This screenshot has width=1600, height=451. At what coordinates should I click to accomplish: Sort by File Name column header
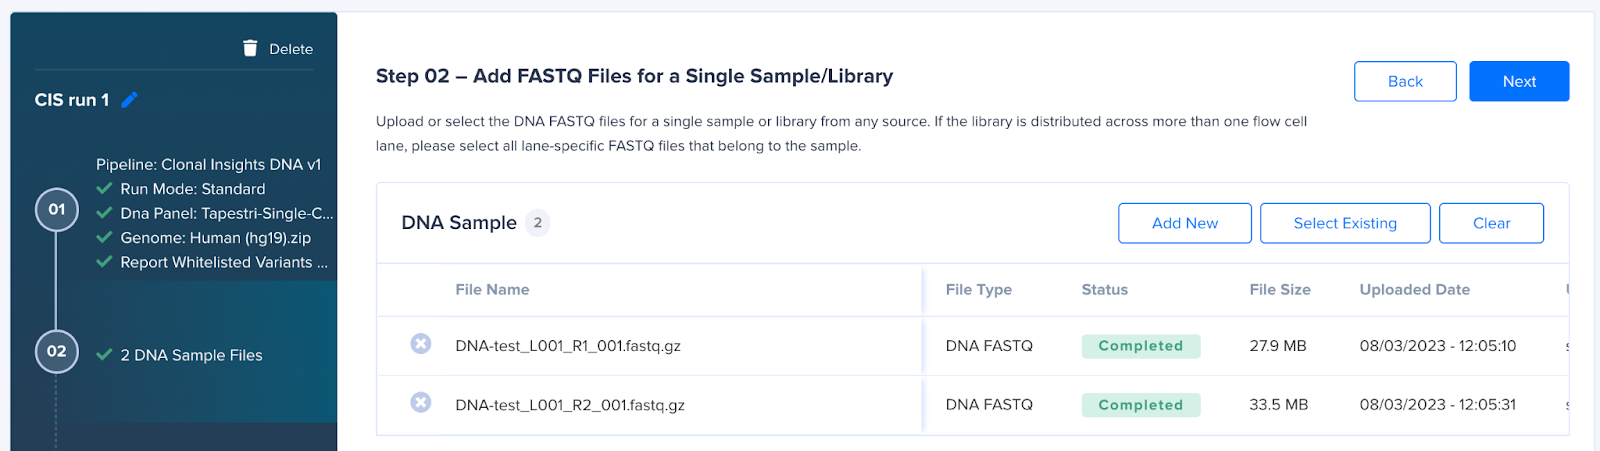492,290
